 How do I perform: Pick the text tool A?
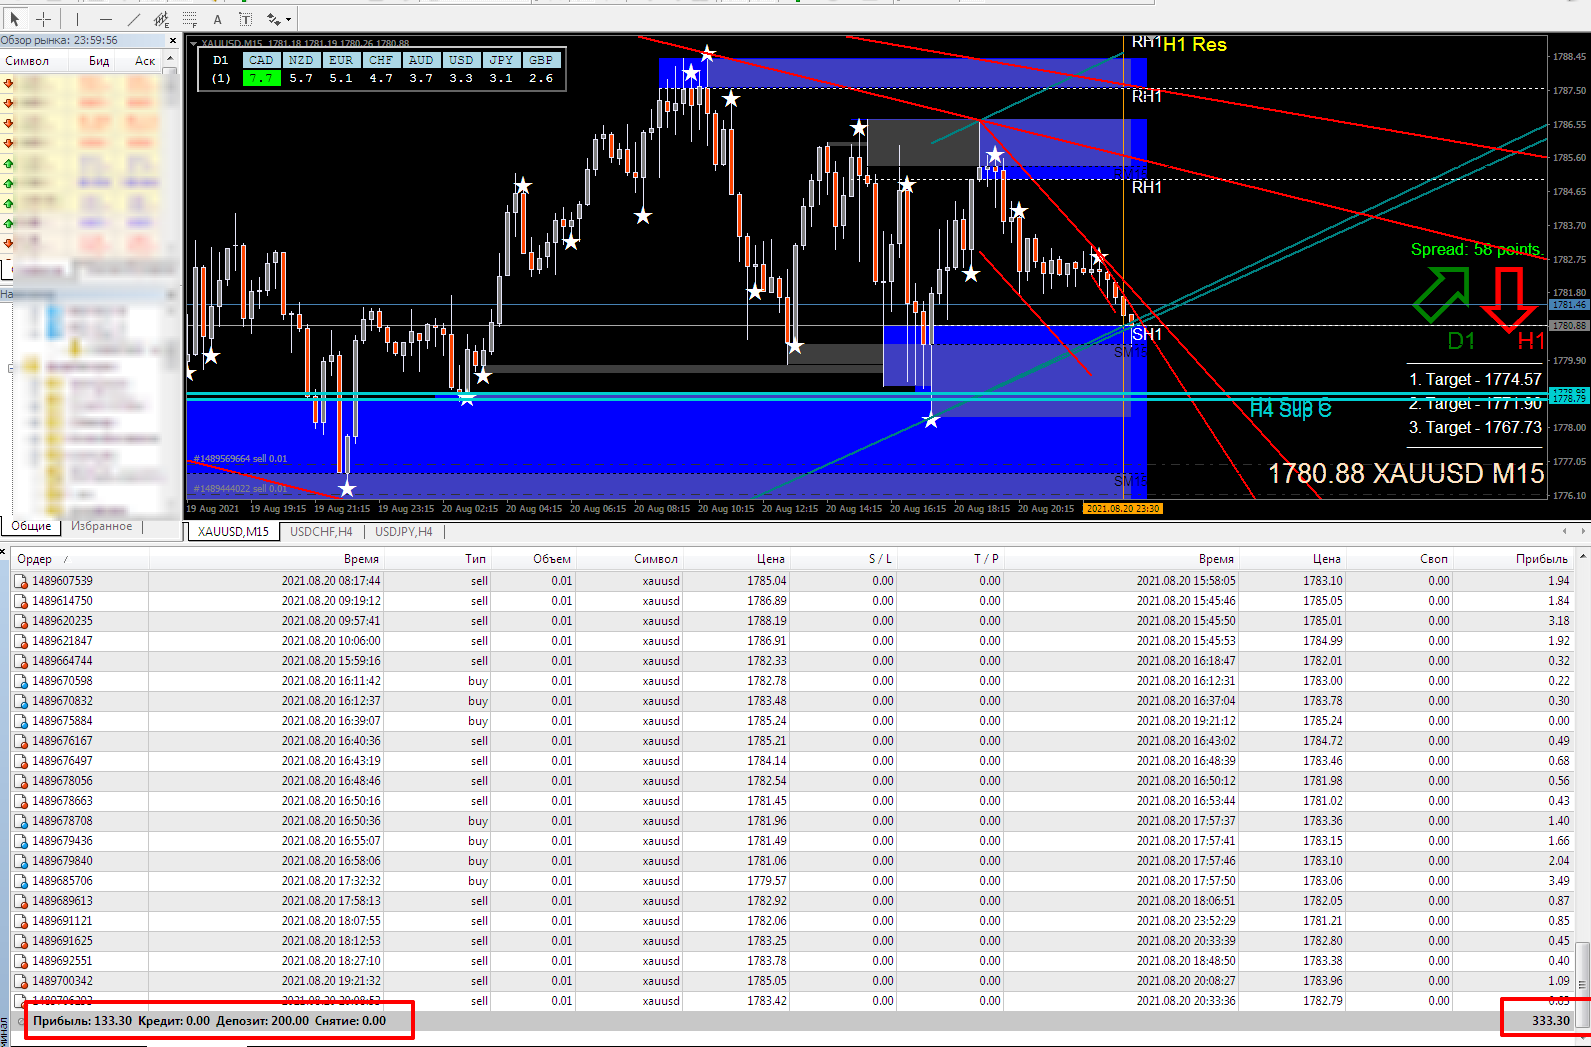(217, 19)
